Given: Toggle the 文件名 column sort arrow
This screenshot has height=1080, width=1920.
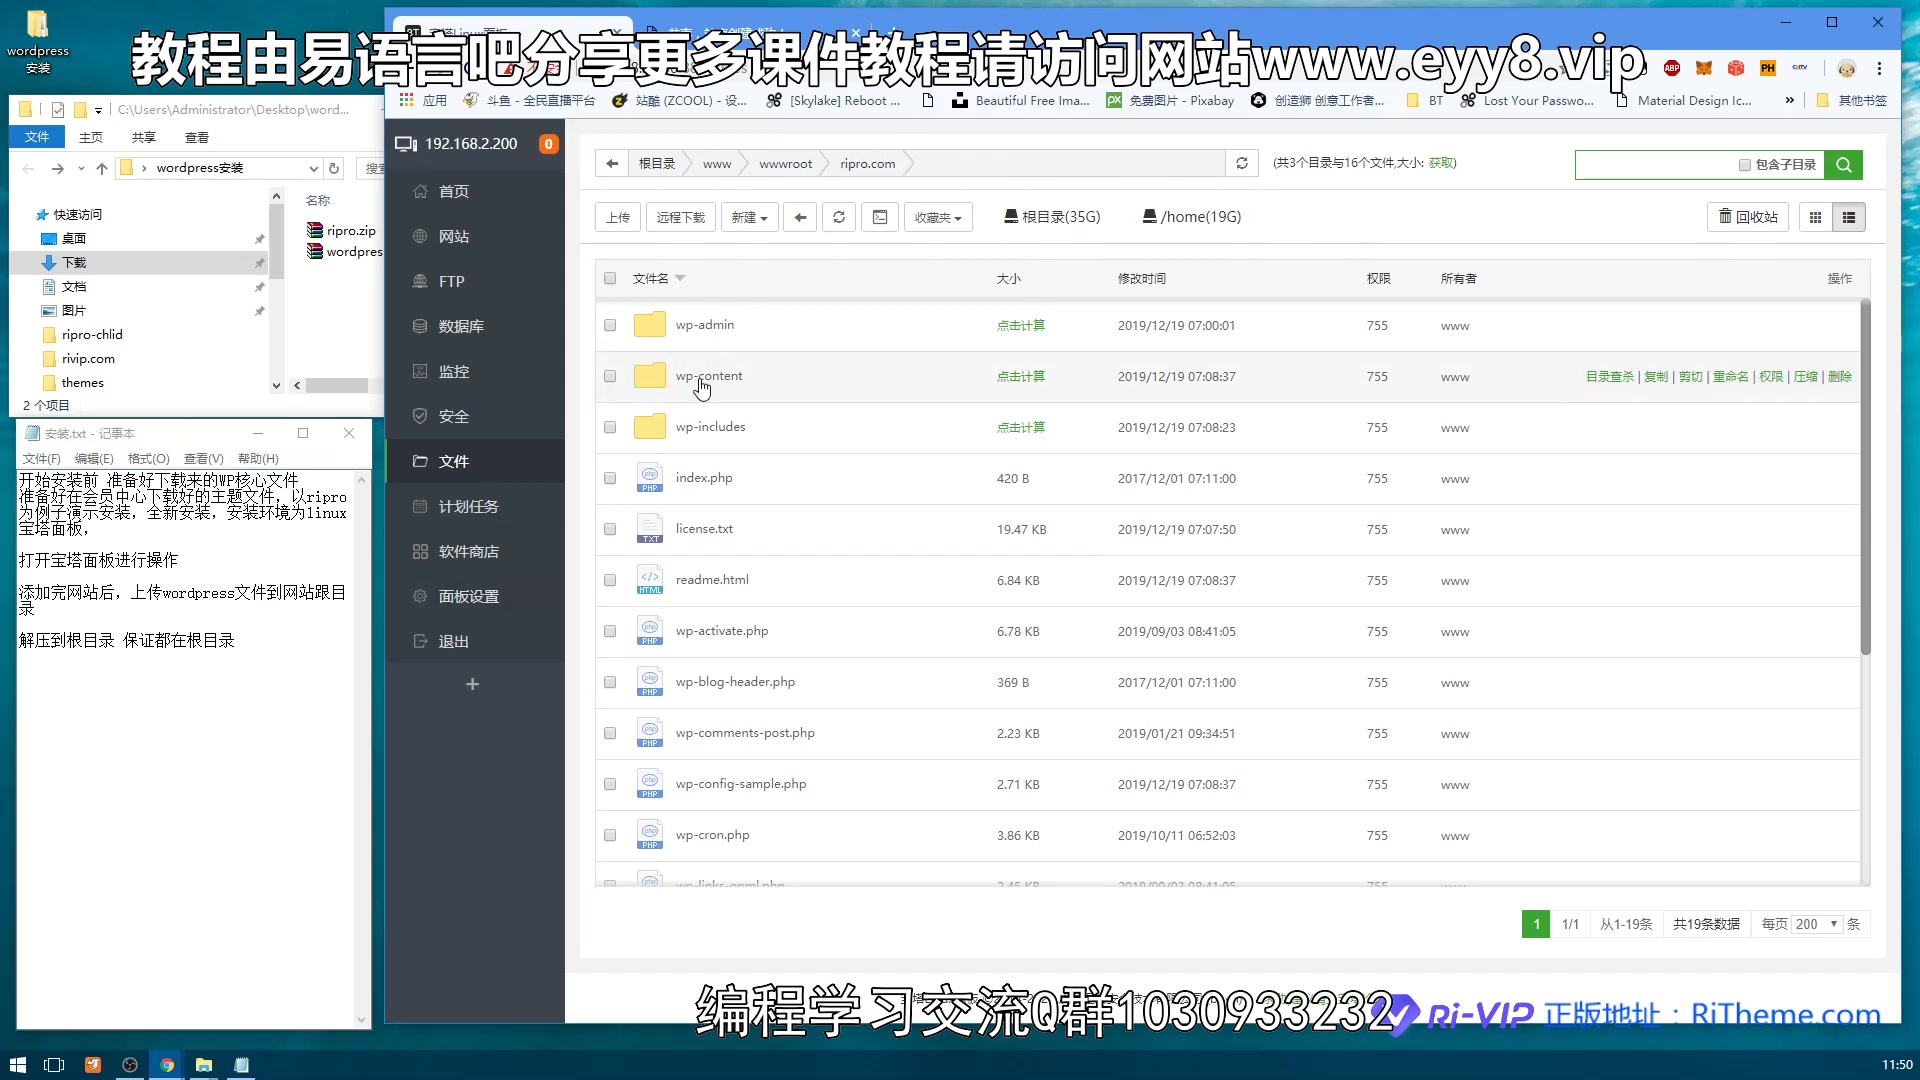Looking at the screenshot, I should 680,278.
